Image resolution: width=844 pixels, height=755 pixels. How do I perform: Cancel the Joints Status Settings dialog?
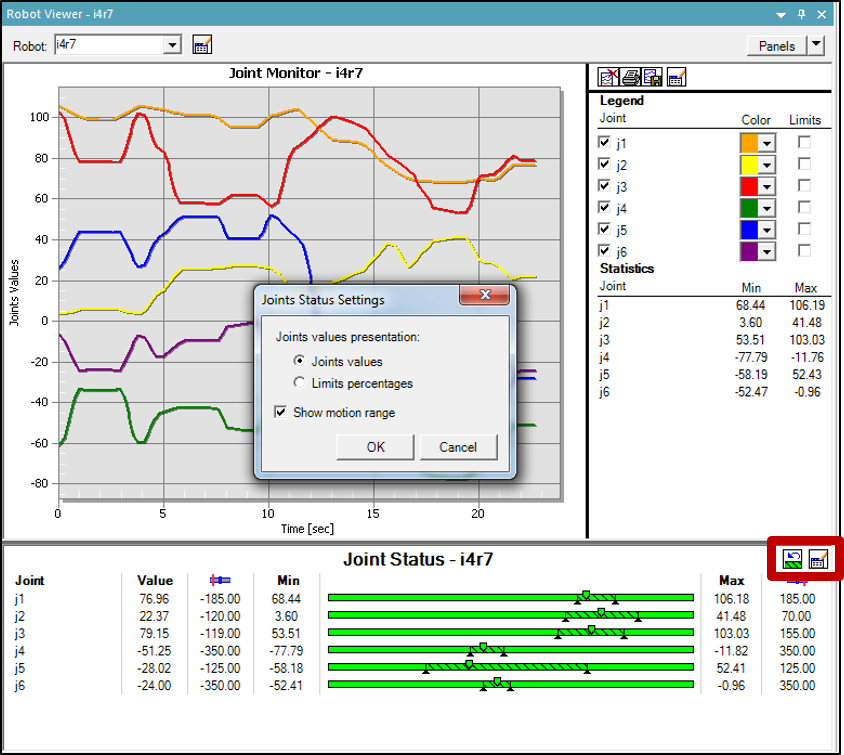(458, 447)
